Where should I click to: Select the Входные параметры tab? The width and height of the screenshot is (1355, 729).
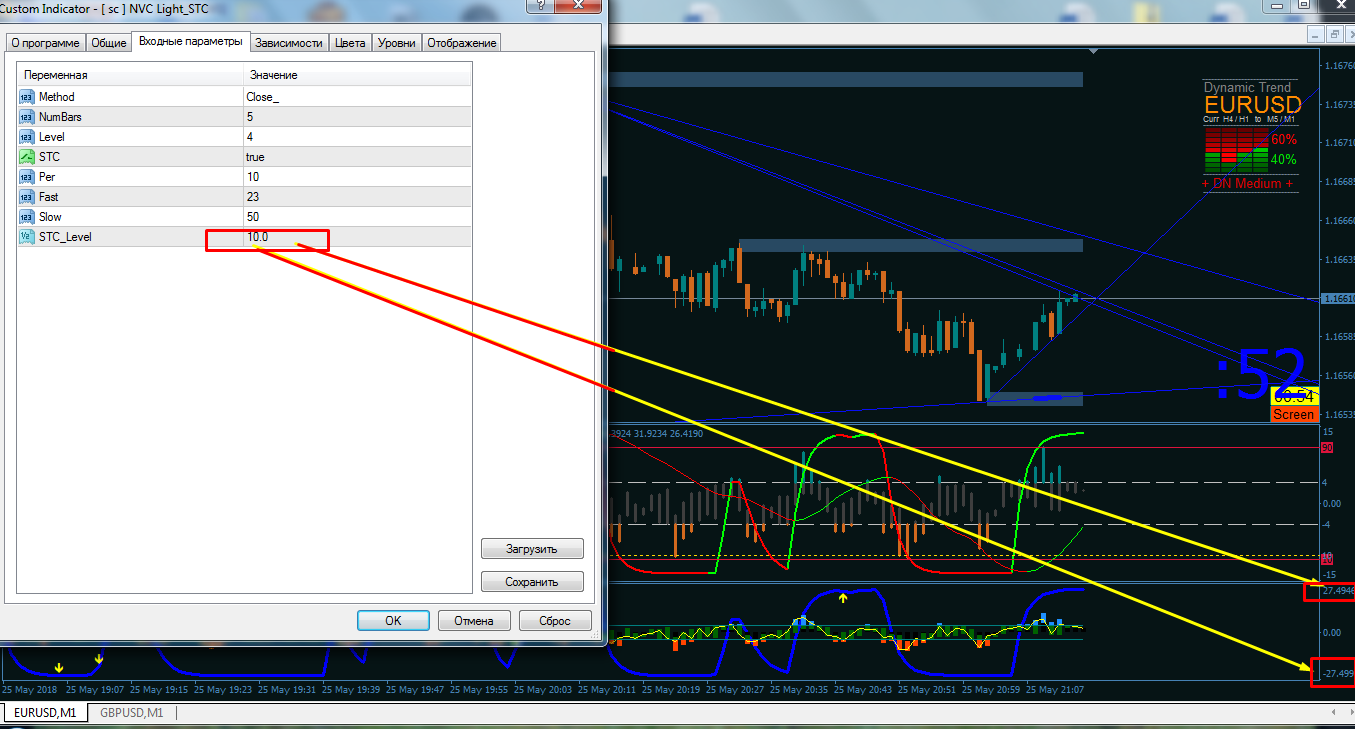click(190, 41)
